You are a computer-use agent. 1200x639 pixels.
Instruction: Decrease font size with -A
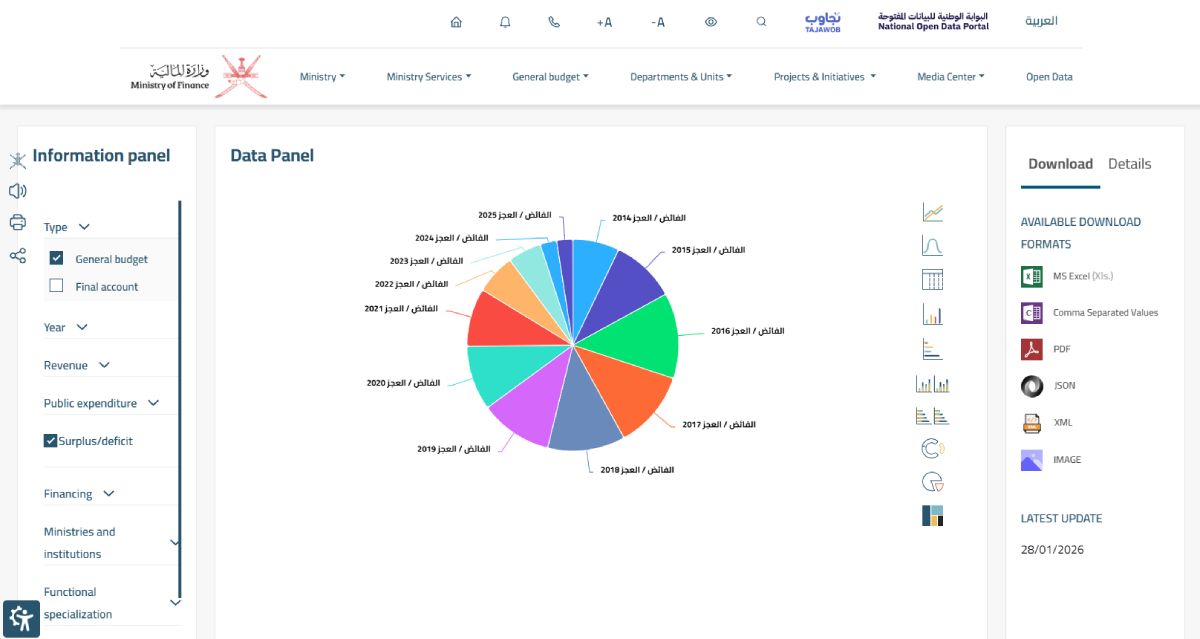point(657,22)
